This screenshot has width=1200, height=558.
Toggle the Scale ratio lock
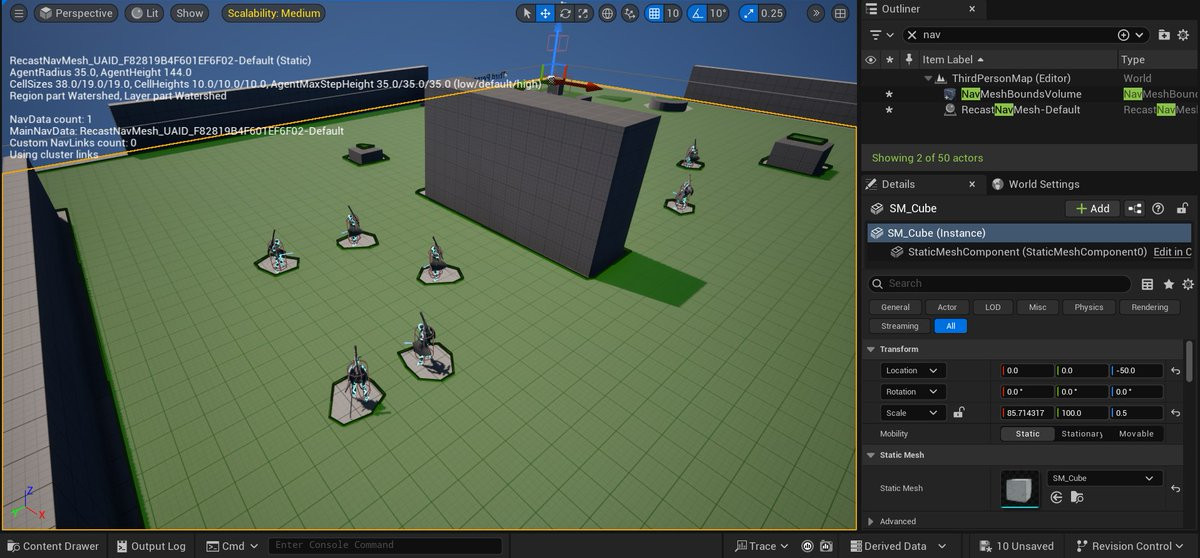pyautogui.click(x=958, y=413)
